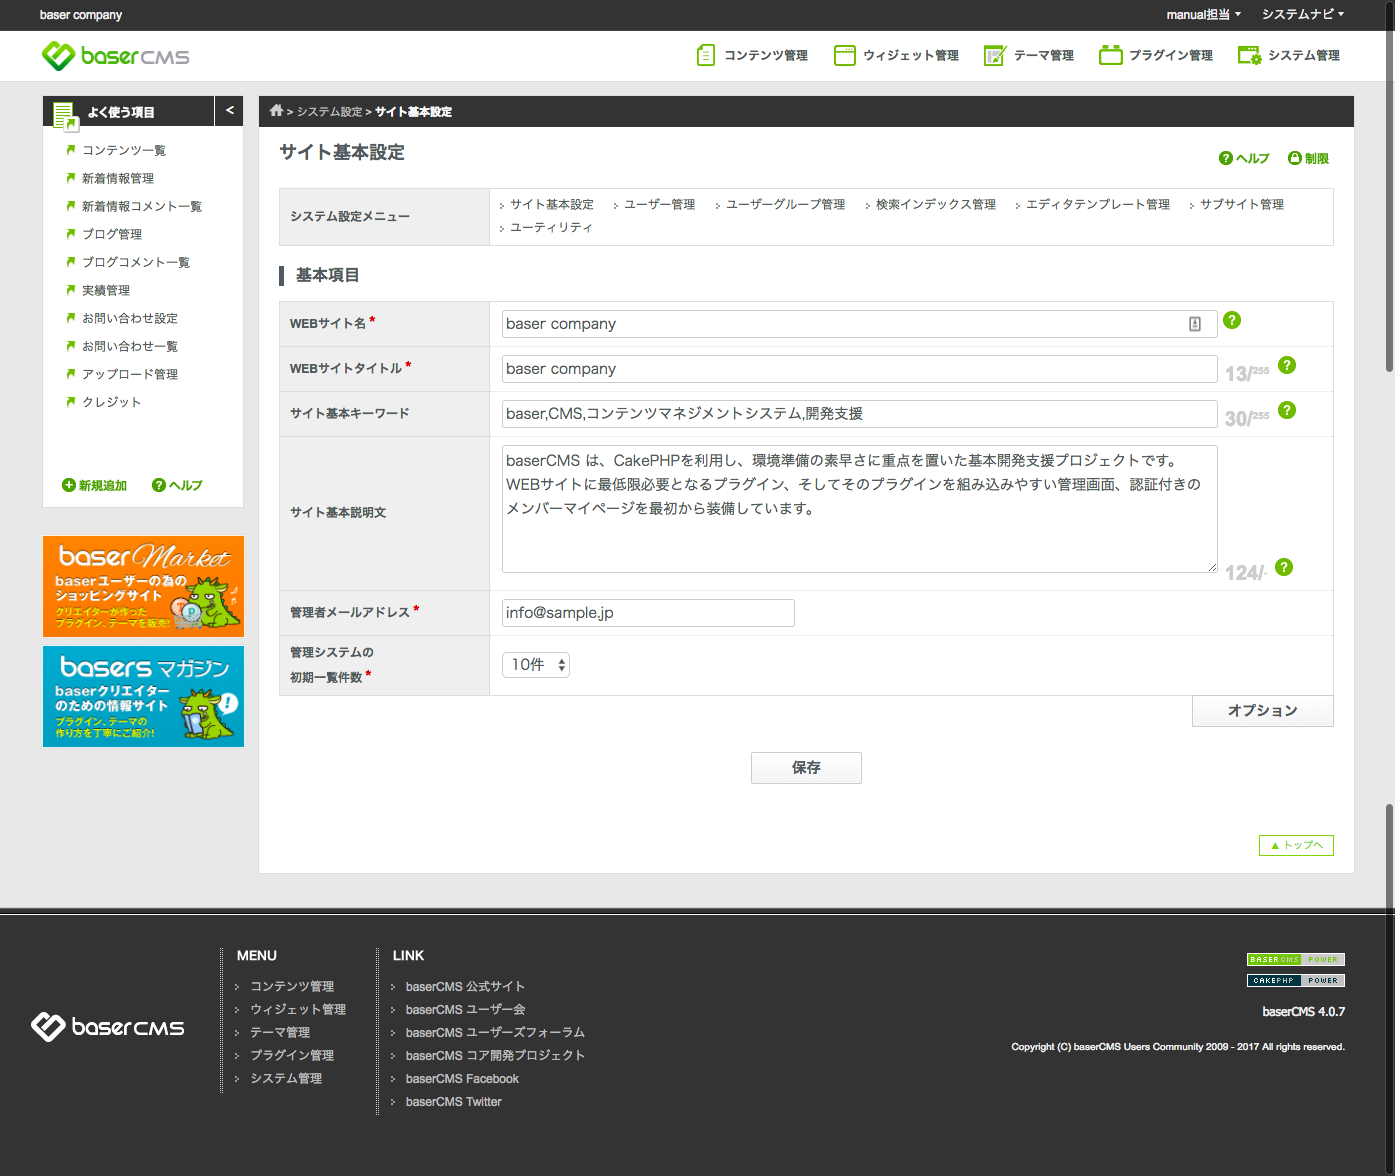
Task: Click help icon beside サイト基本説明文 textarea
Action: (1284, 567)
